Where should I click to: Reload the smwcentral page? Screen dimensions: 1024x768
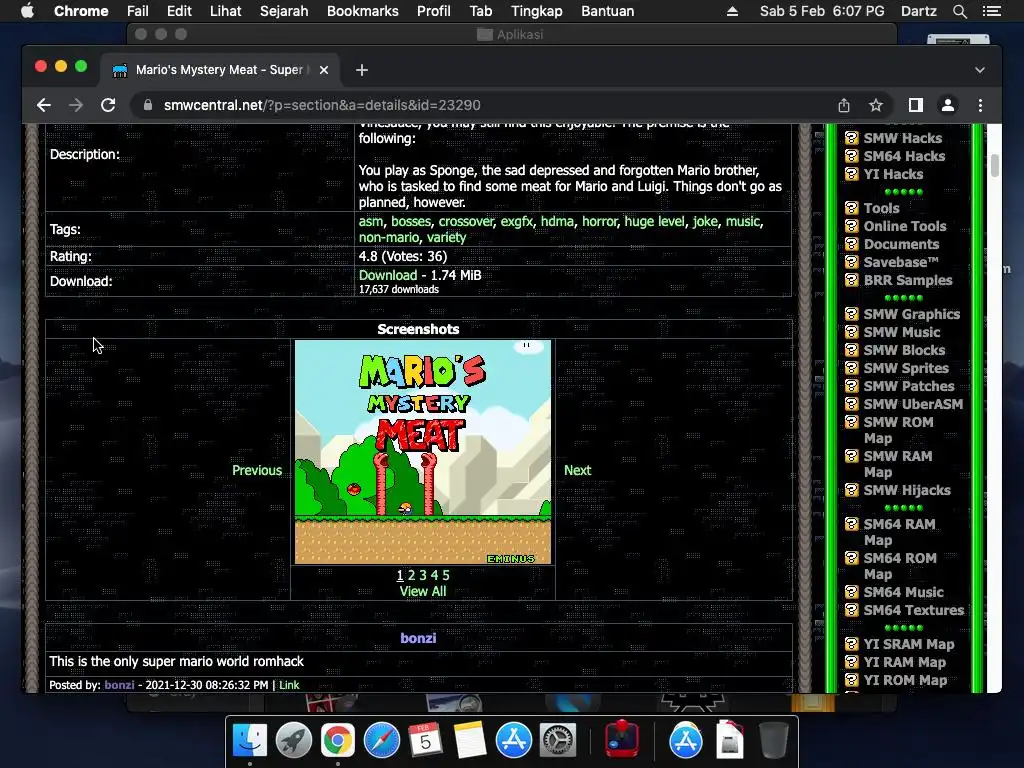pyautogui.click(x=108, y=105)
